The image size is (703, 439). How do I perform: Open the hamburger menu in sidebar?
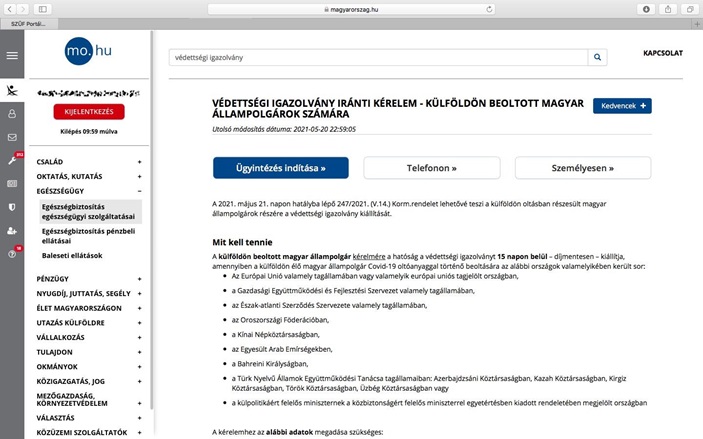(x=12, y=57)
